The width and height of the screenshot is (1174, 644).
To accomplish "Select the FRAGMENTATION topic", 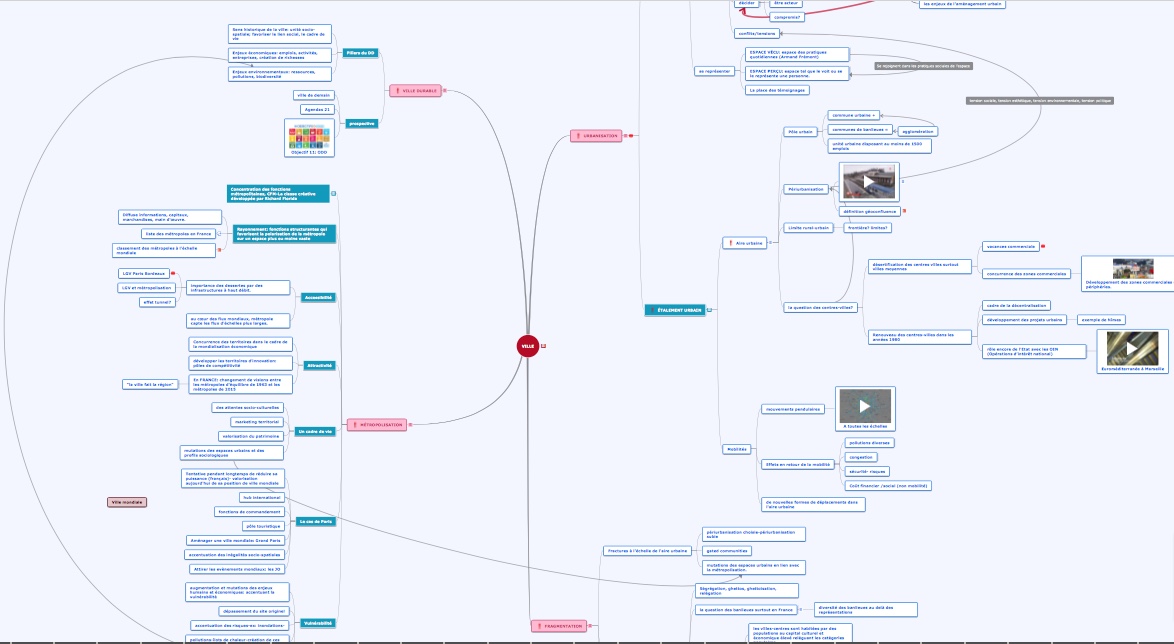I will click(x=559, y=626).
